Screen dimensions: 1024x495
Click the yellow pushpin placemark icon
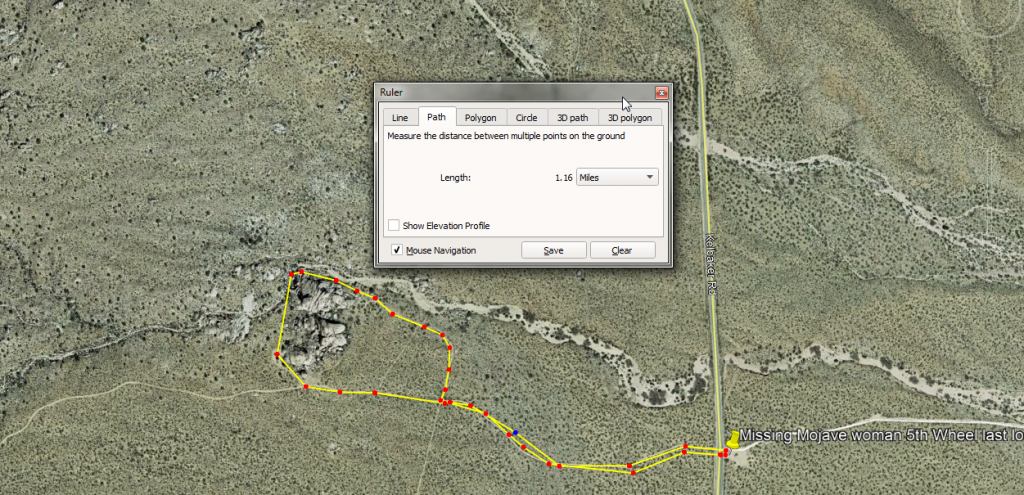coord(733,439)
